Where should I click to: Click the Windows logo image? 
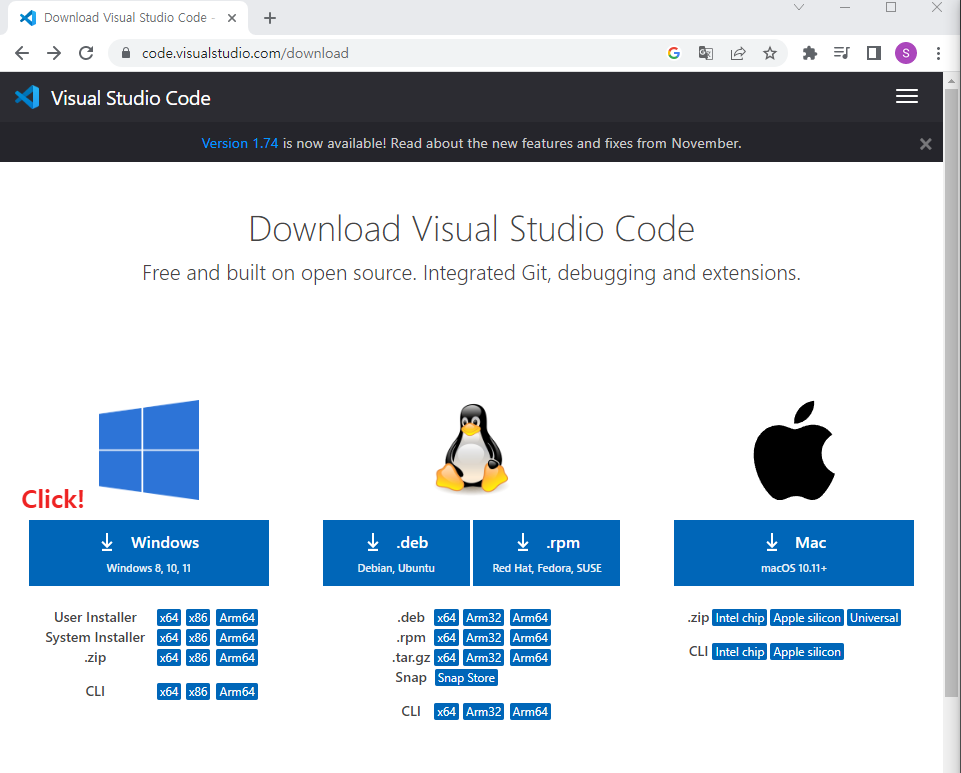(x=149, y=450)
